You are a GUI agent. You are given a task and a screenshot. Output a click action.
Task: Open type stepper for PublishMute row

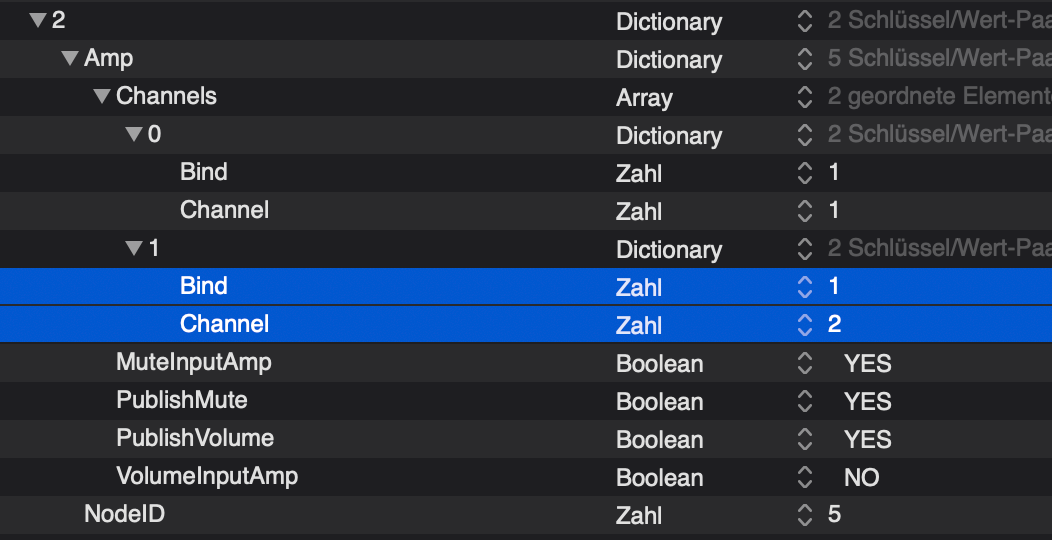[804, 402]
